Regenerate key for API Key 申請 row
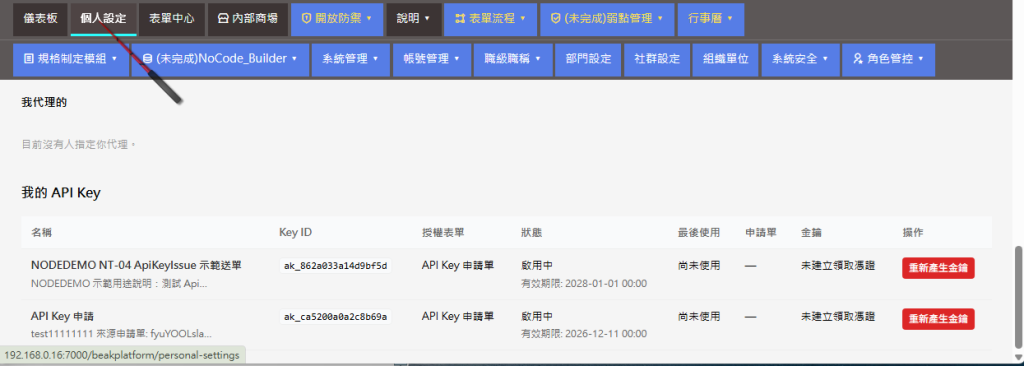Screen dimensions: 1024x366 point(938,319)
